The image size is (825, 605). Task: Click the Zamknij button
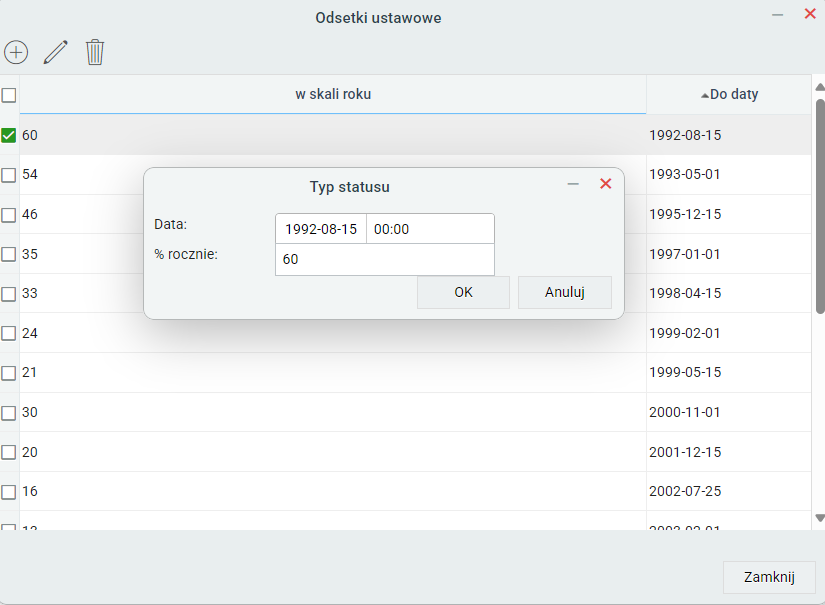click(x=769, y=577)
